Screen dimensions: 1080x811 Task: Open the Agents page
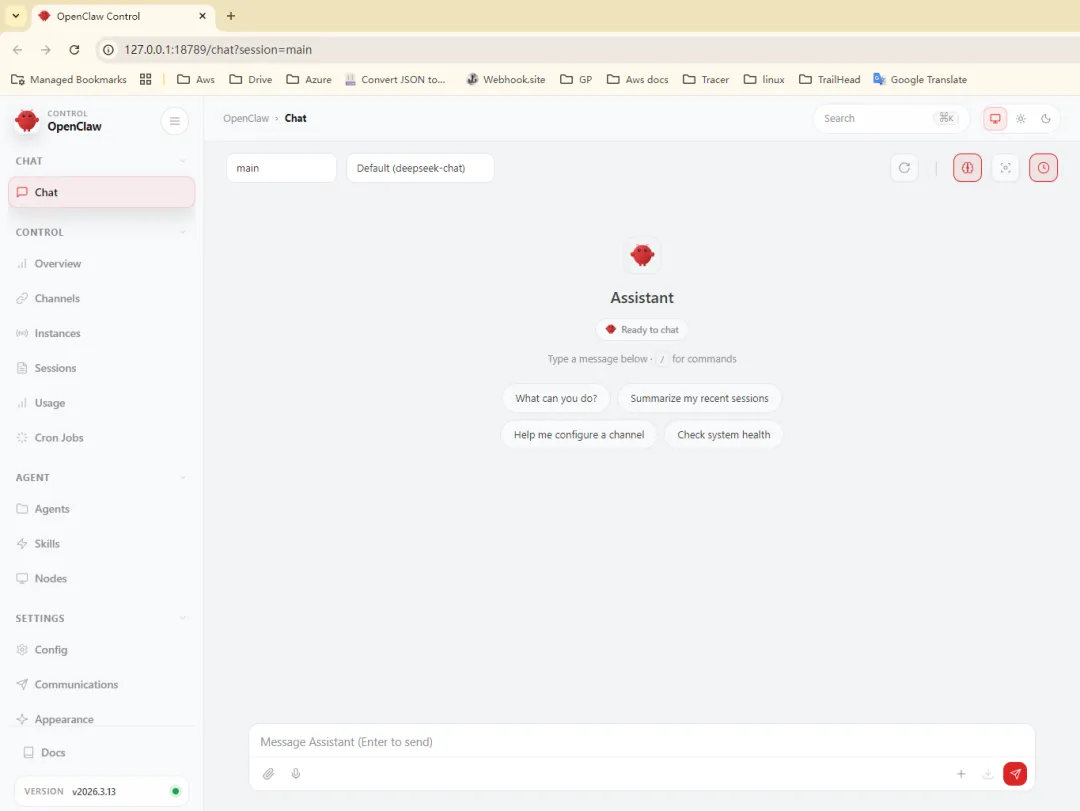click(x=101, y=509)
